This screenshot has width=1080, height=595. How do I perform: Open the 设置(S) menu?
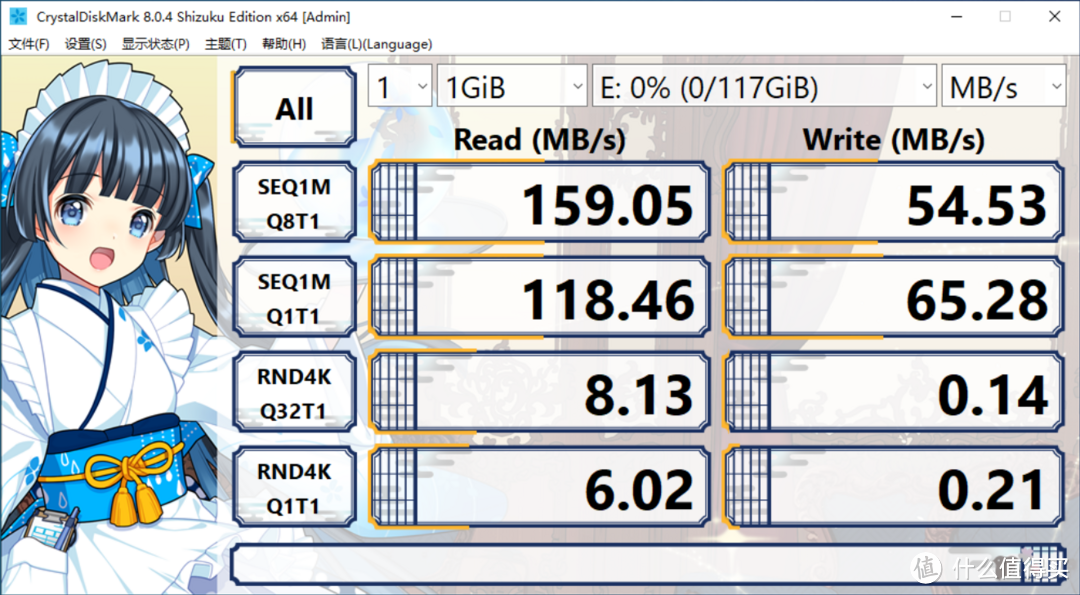pos(85,44)
